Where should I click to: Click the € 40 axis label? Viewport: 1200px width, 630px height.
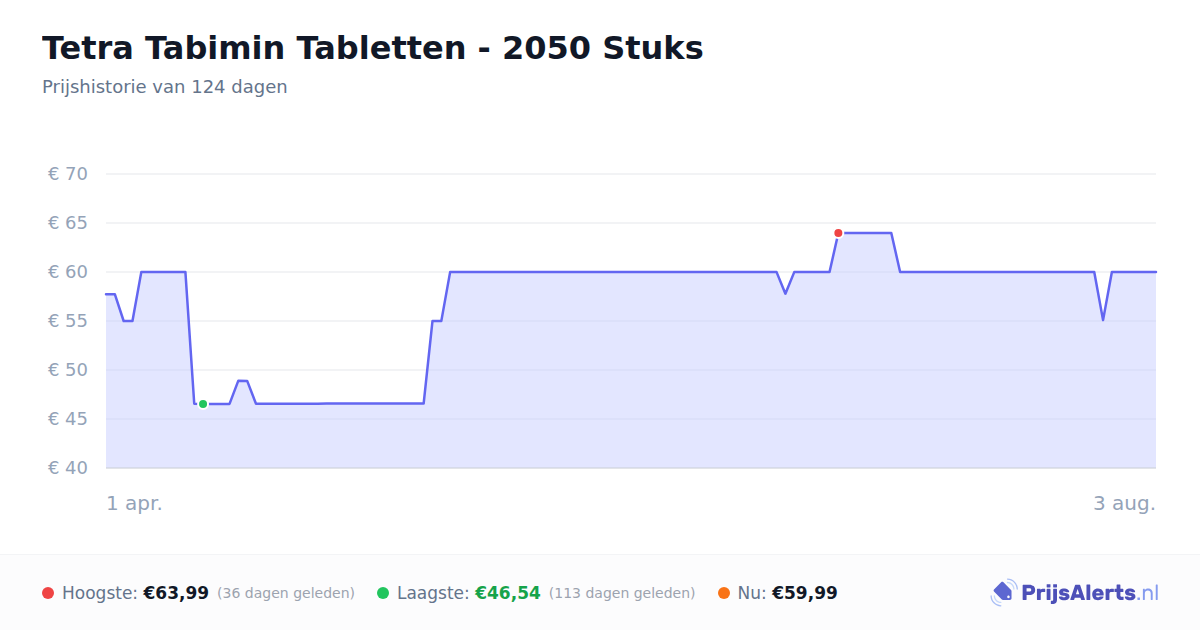(68, 468)
